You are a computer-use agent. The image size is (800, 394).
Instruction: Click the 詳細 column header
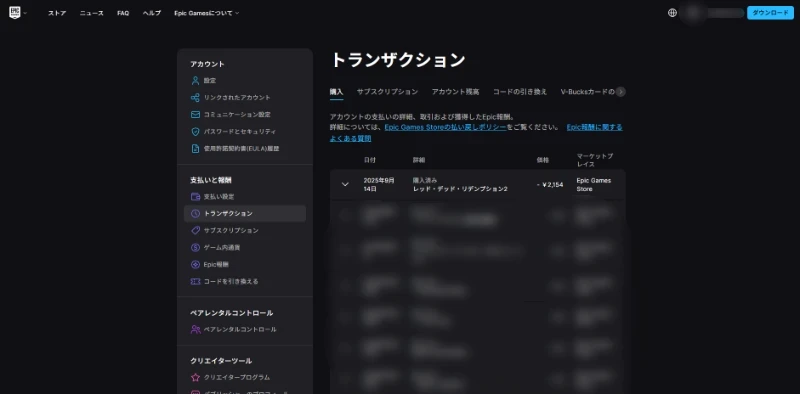coord(419,160)
